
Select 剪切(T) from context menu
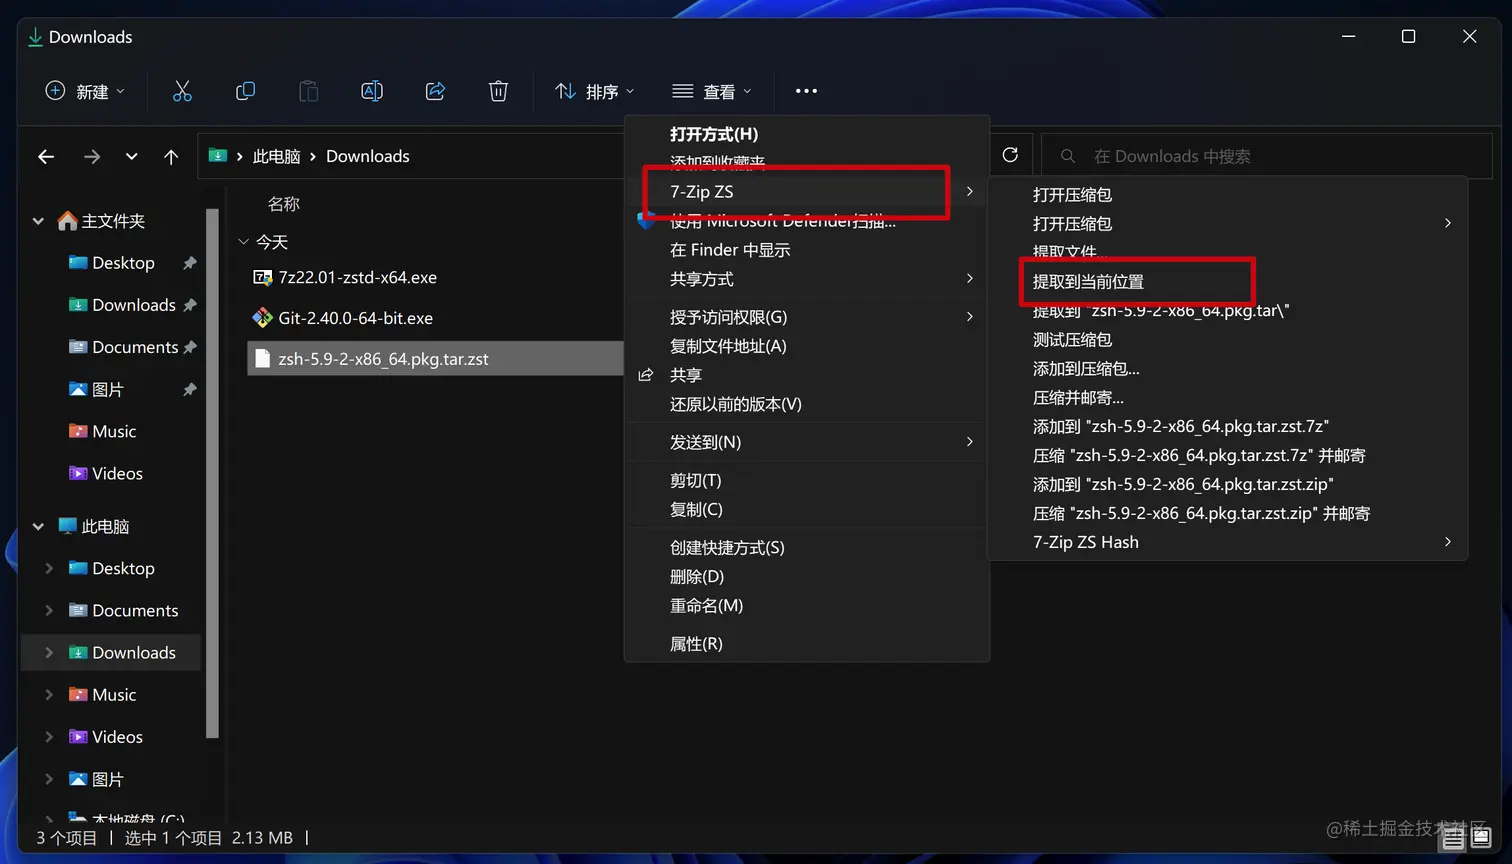[807, 481]
